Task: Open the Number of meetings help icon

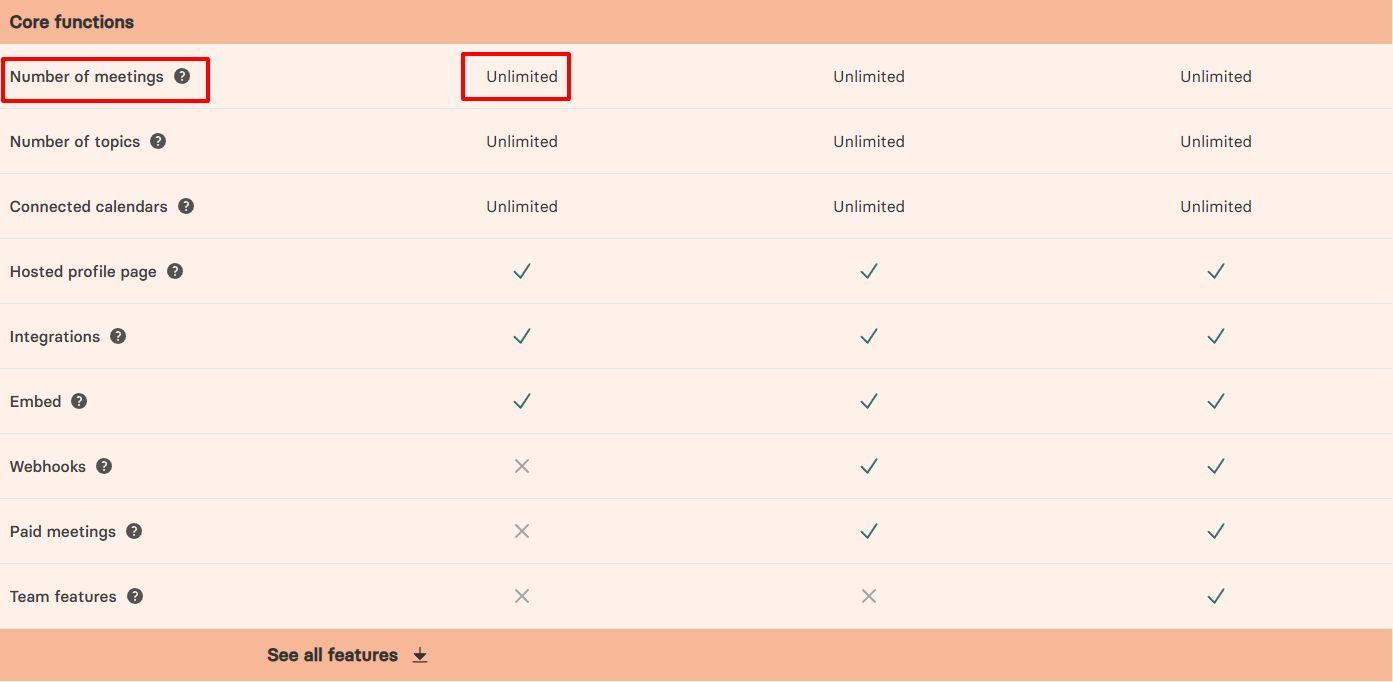Action: (x=183, y=76)
